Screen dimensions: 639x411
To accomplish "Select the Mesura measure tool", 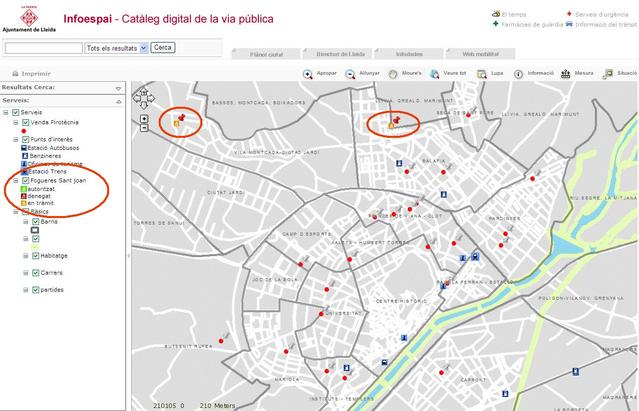I will click(566, 74).
